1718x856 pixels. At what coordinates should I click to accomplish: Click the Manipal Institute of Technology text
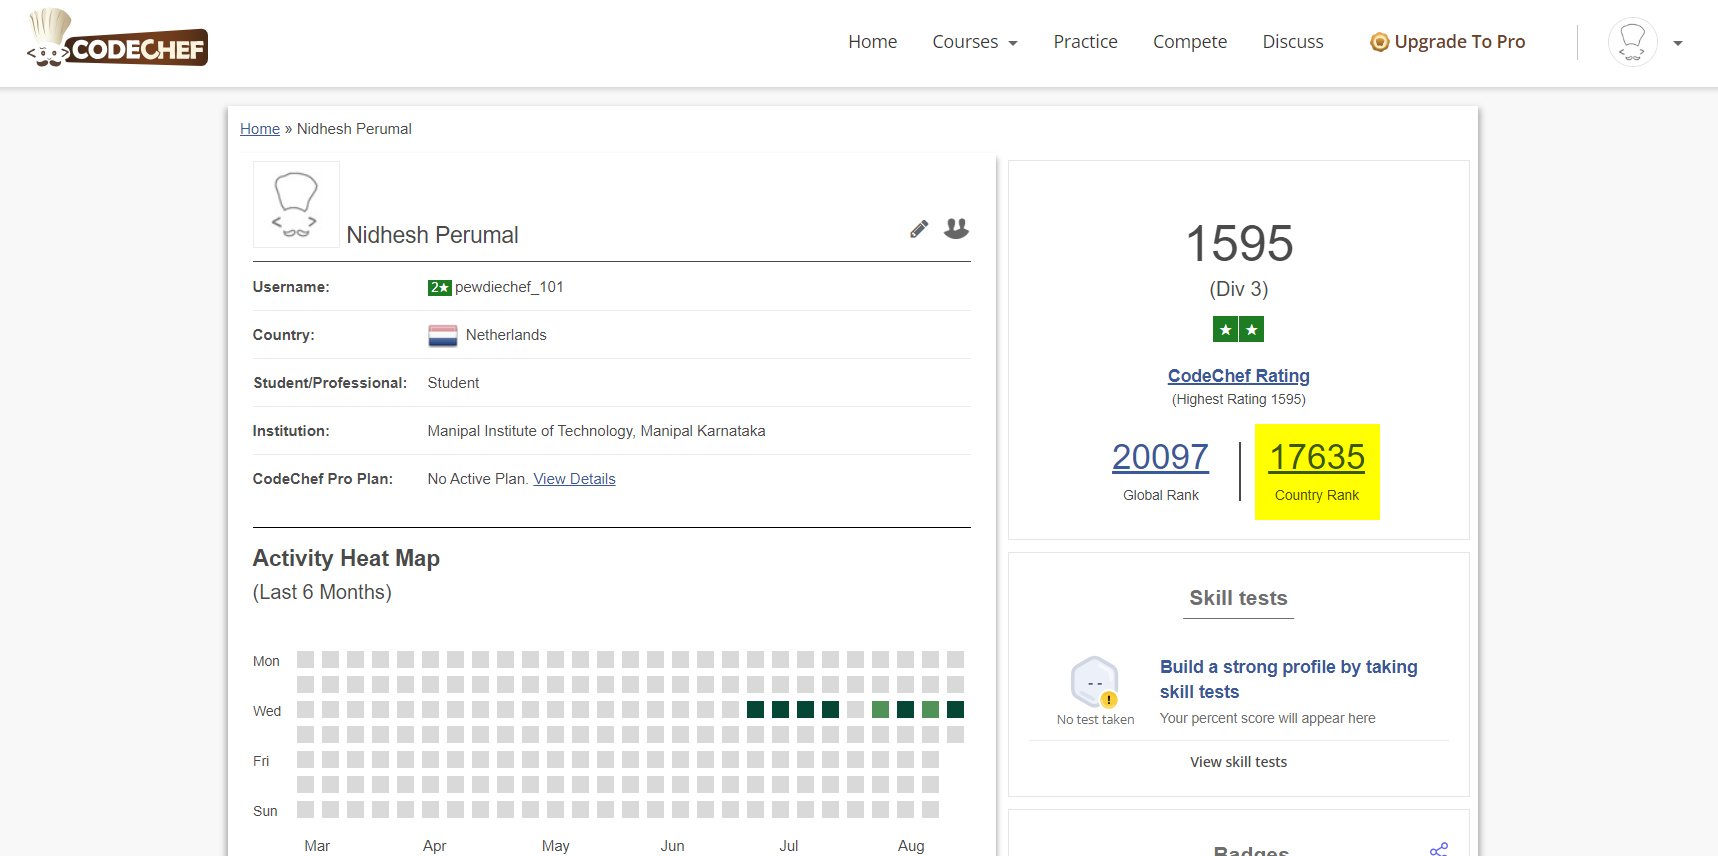[596, 431]
